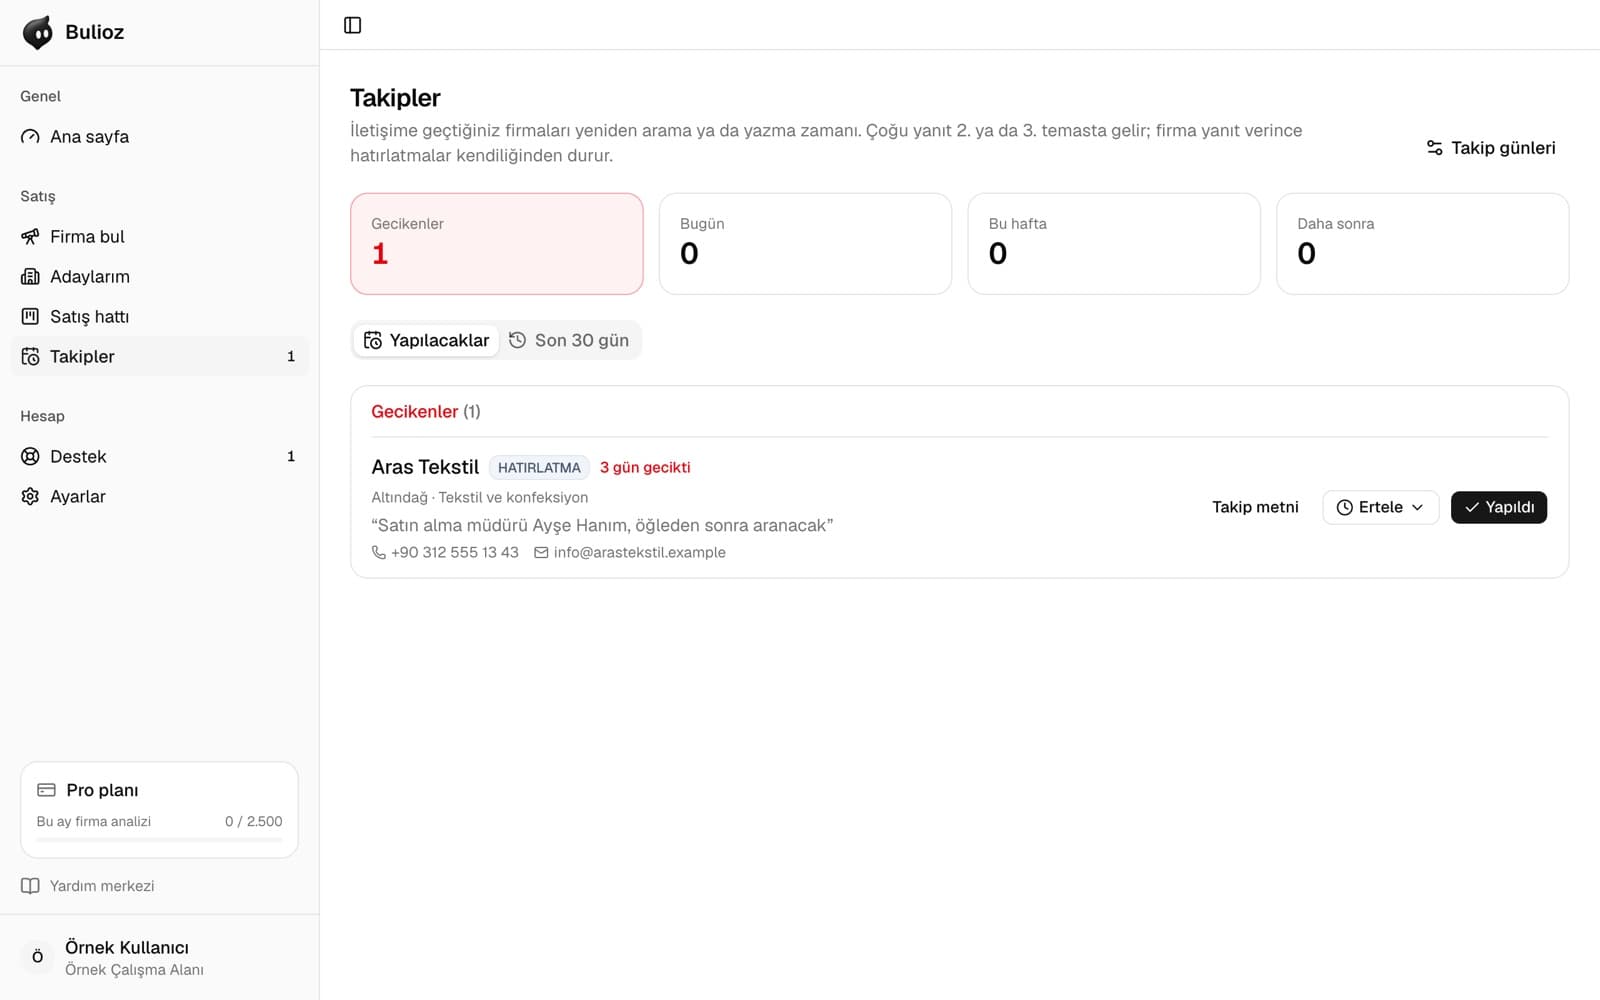This screenshot has width=1600, height=1000.
Task: Click the Pro planı usage progress bar
Action: (x=159, y=840)
